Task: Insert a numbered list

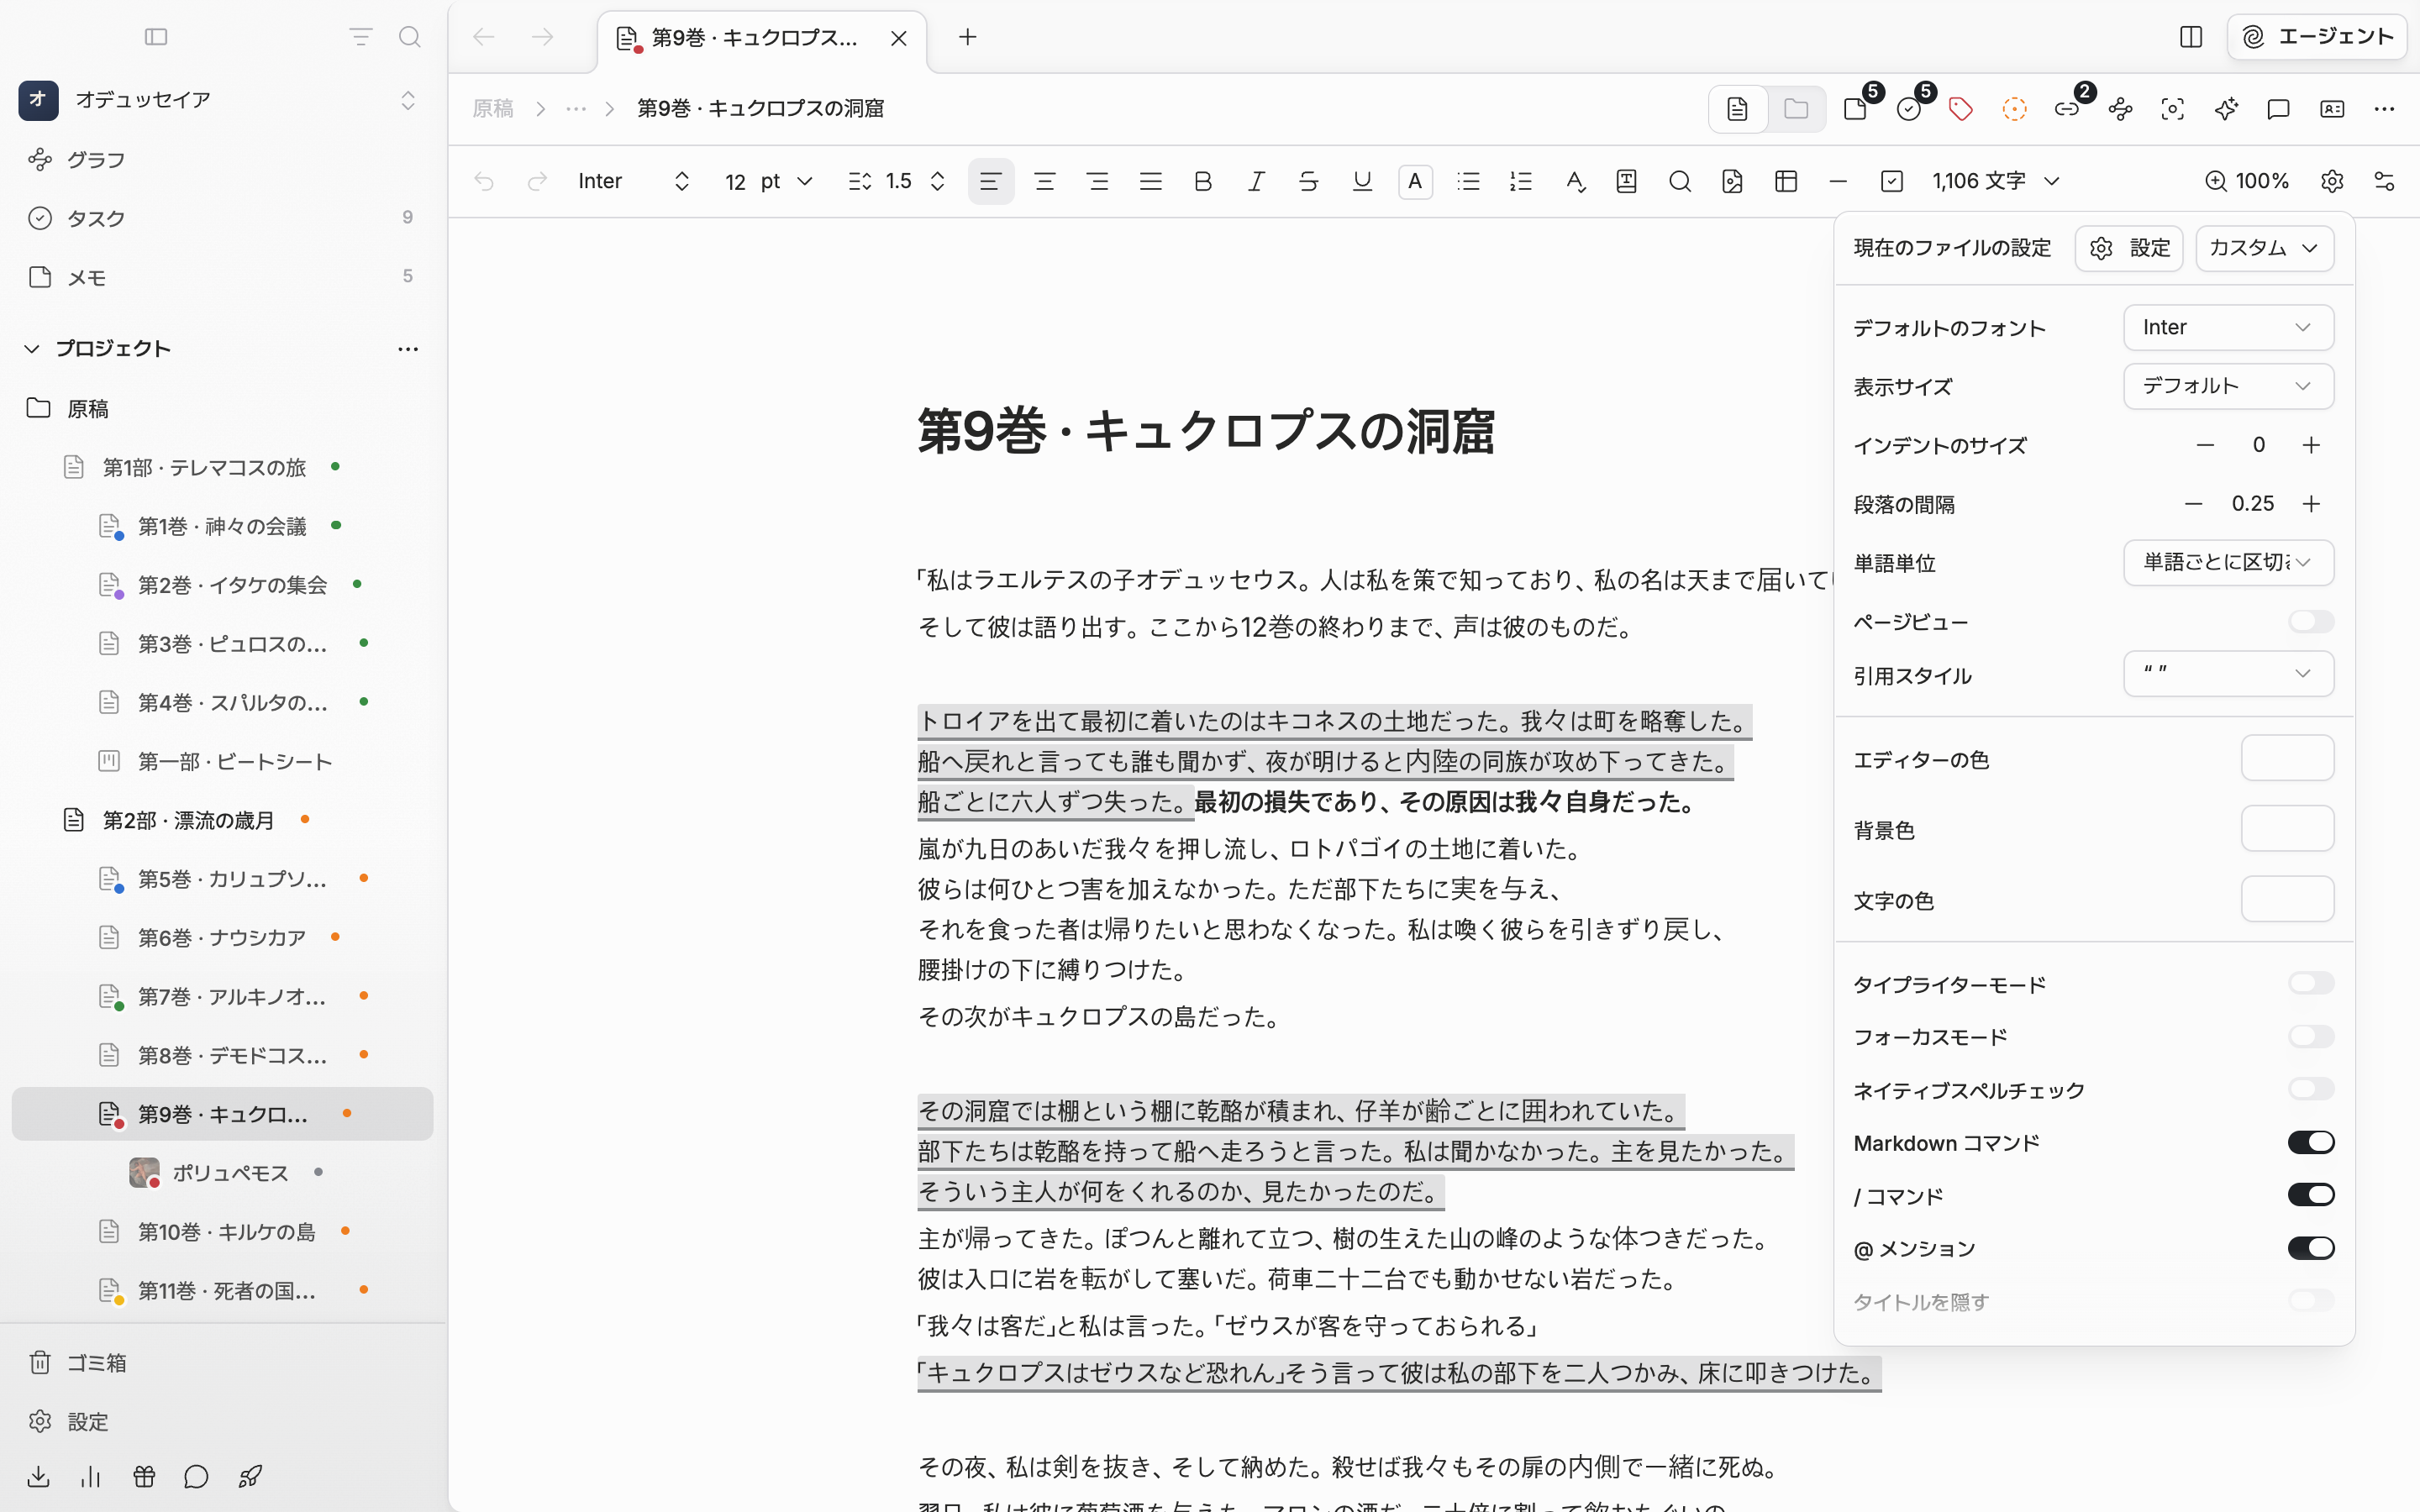Action: click(1521, 181)
